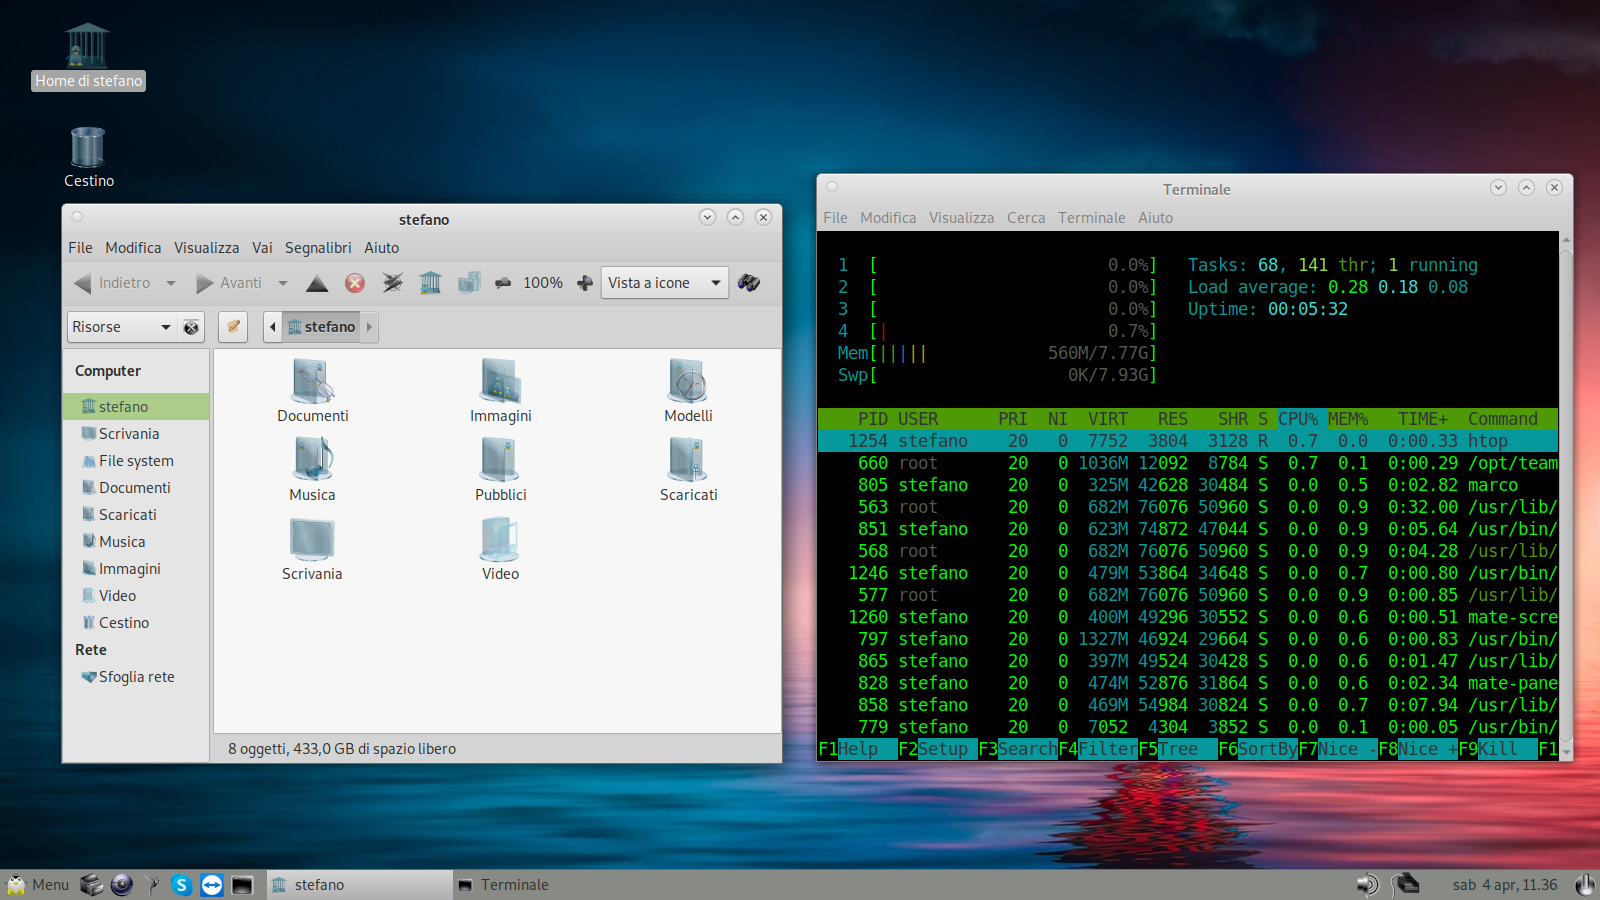Click the Avanti forward button
This screenshot has width=1600, height=900.
pos(229,284)
